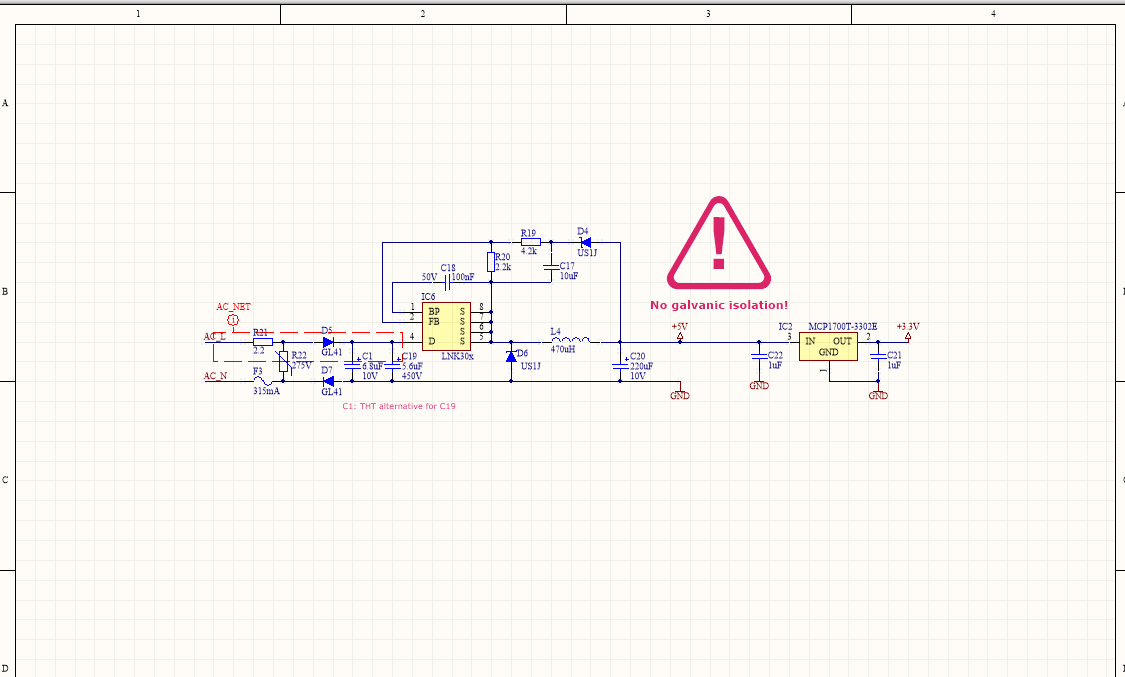Select the 275V varistor rating text
The image size is (1125, 677).
pyautogui.click(x=301, y=365)
